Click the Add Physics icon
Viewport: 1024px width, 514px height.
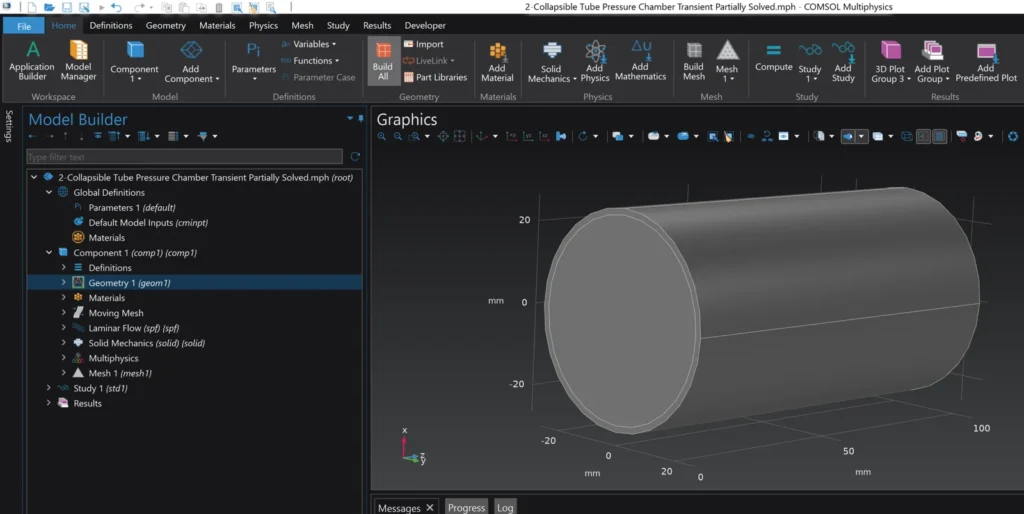[x=595, y=59]
